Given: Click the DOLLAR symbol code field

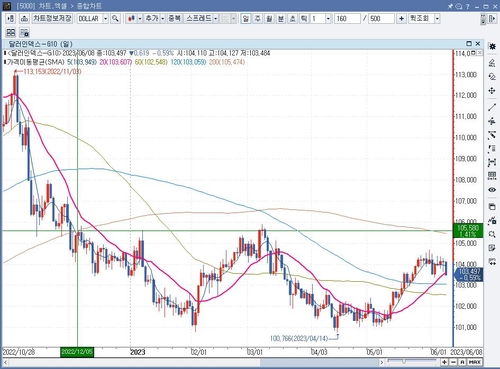Looking at the screenshot, I should (x=89, y=19).
